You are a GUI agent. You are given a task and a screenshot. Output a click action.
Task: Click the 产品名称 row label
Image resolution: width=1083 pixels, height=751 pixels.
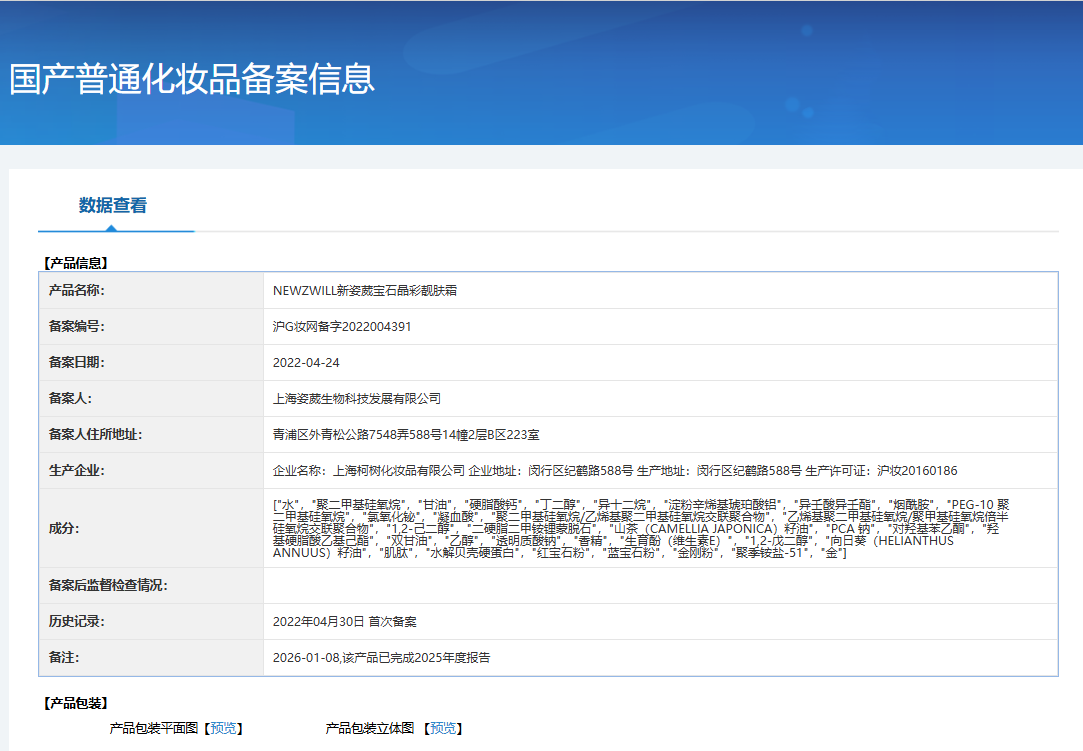(77, 291)
